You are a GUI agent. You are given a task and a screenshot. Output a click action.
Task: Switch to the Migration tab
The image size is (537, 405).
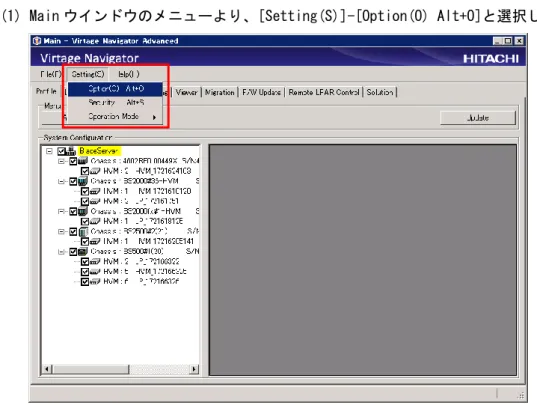[220, 92]
